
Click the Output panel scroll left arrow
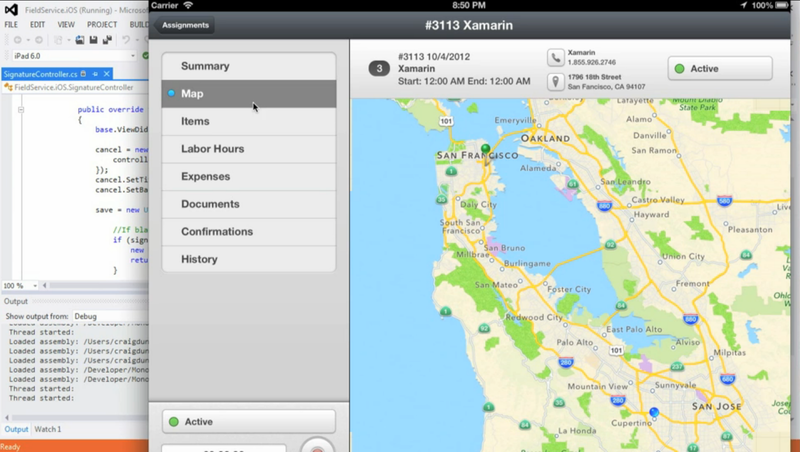pos(7,418)
